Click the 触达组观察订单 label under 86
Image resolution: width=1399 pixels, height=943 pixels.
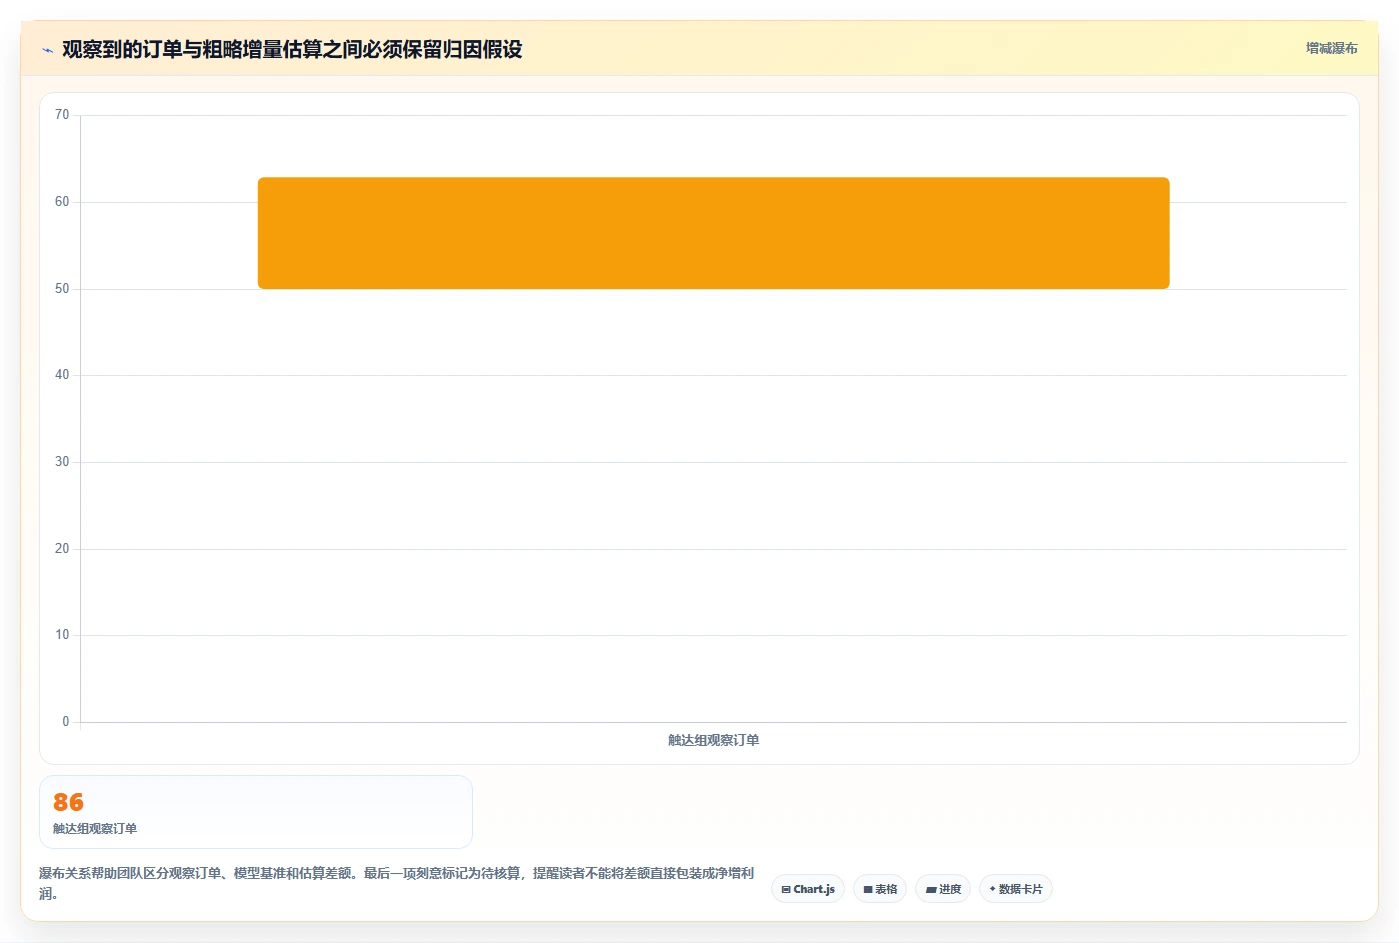pos(95,828)
